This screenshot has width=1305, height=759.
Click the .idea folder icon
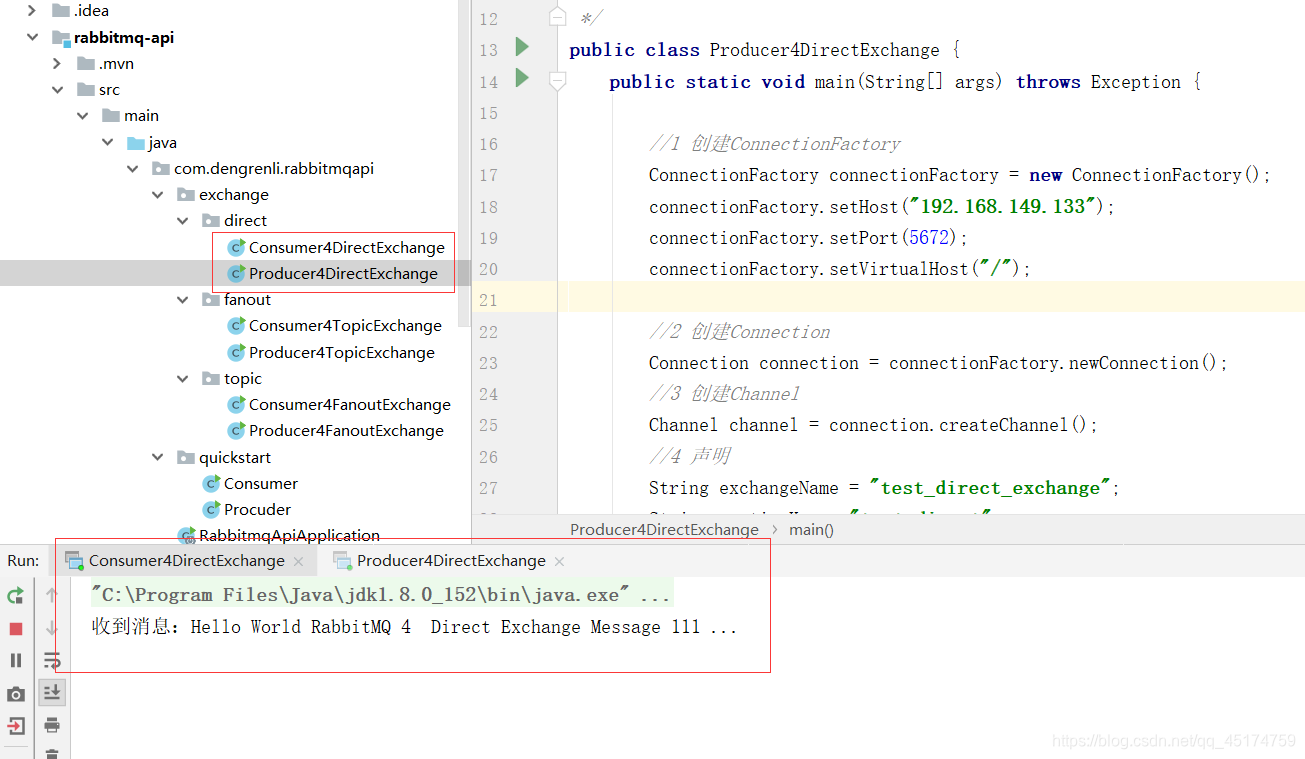click(x=61, y=11)
